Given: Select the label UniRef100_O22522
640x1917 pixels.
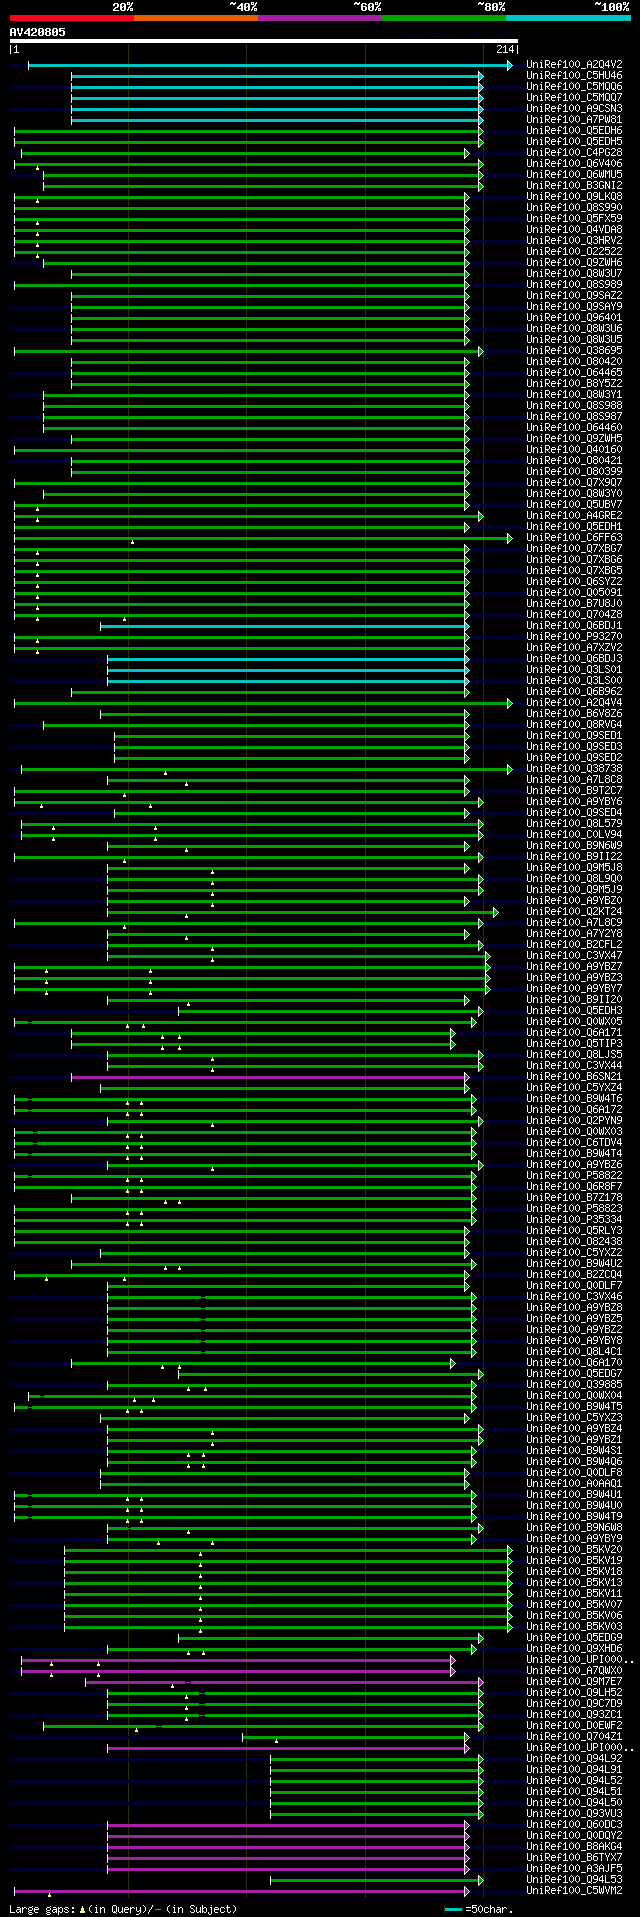Looking at the screenshot, I should point(574,251).
